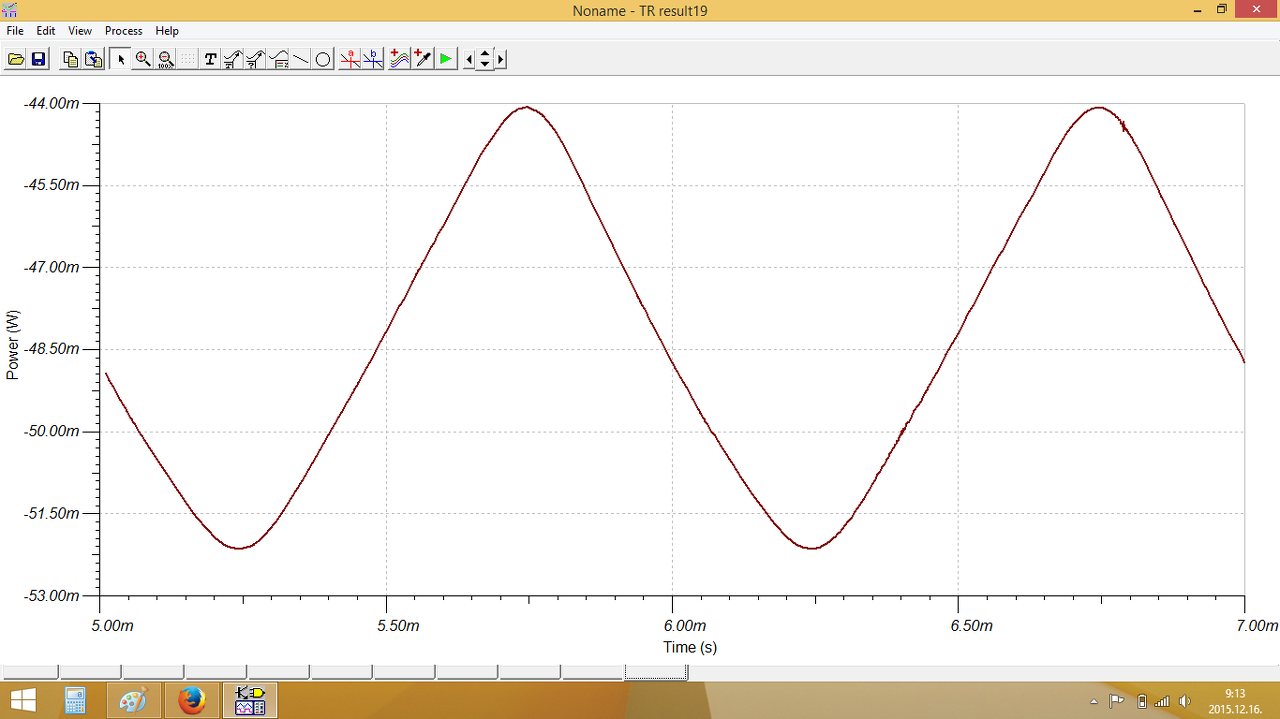
Task: Activate the zoom in magnifier
Action: [143, 59]
